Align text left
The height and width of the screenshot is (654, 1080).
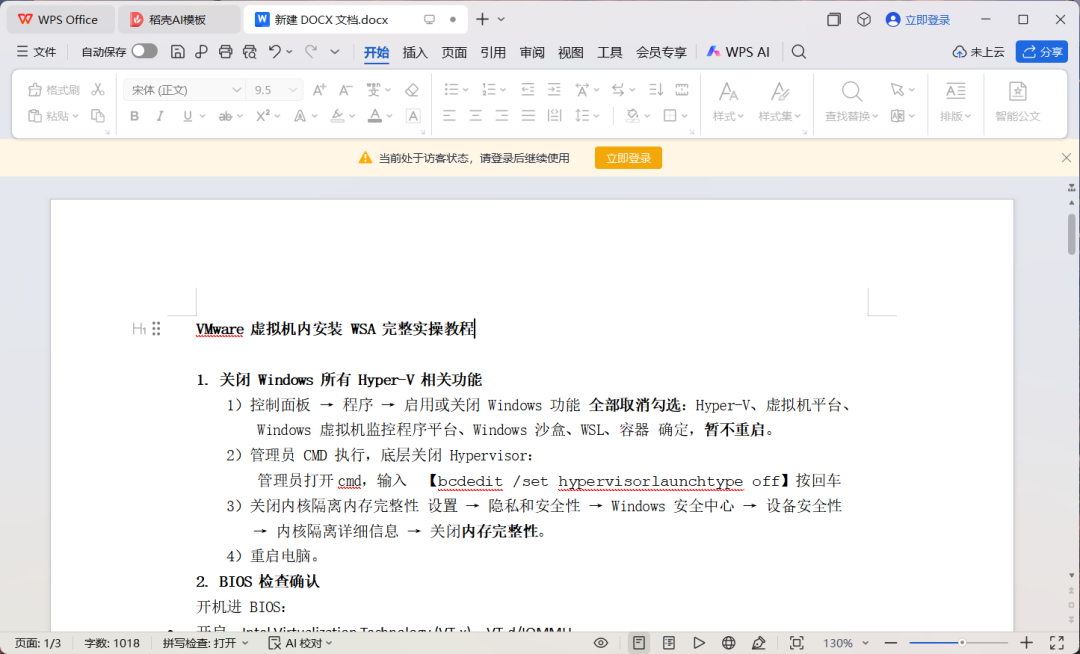(x=449, y=116)
